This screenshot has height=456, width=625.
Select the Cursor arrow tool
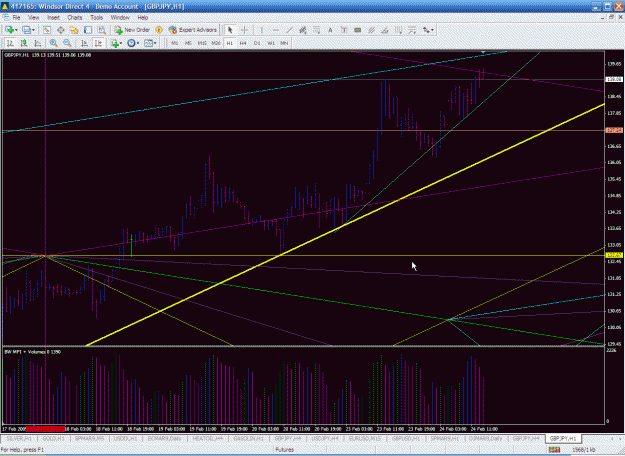pos(230,30)
